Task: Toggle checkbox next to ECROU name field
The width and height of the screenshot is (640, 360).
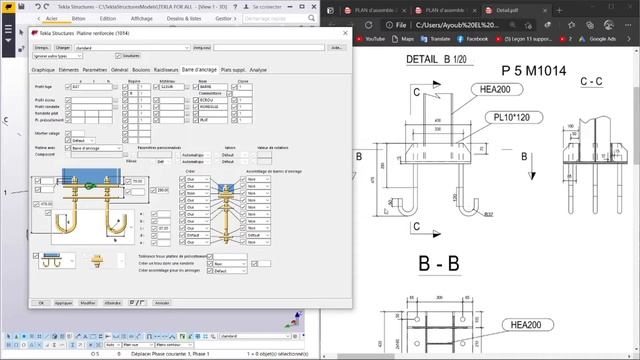Action: 195,100
